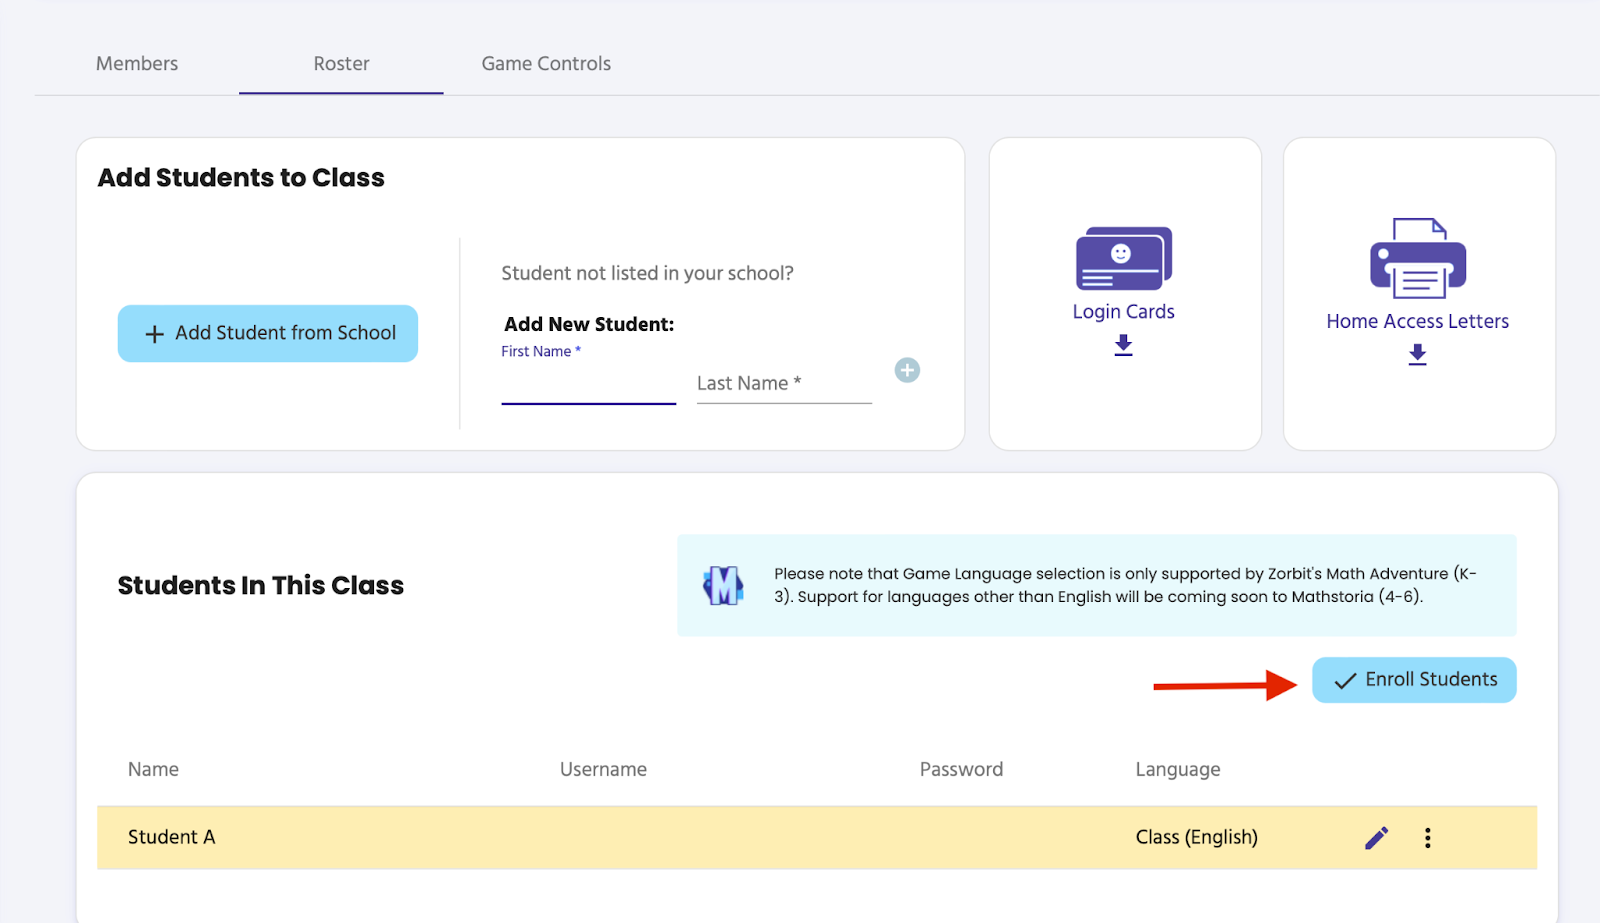Screen dimensions: 1600x923
Task: Click the printer icon for Home Access Letters
Action: tap(1416, 258)
